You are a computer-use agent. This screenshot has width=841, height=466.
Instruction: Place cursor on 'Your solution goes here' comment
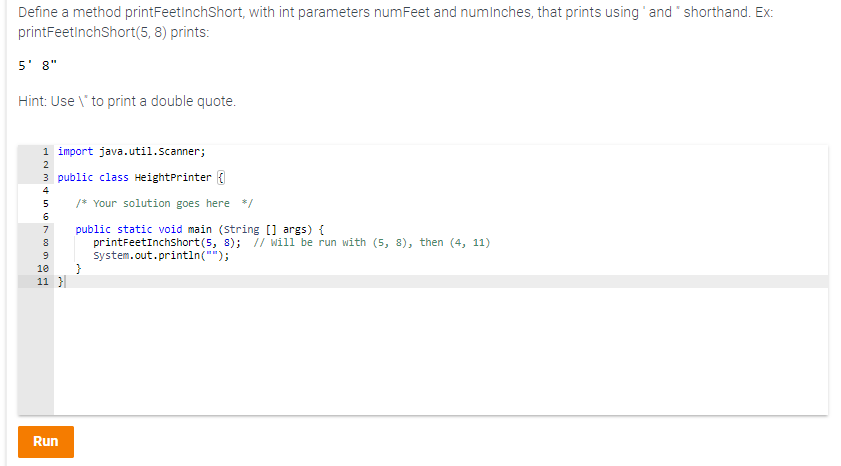(164, 204)
